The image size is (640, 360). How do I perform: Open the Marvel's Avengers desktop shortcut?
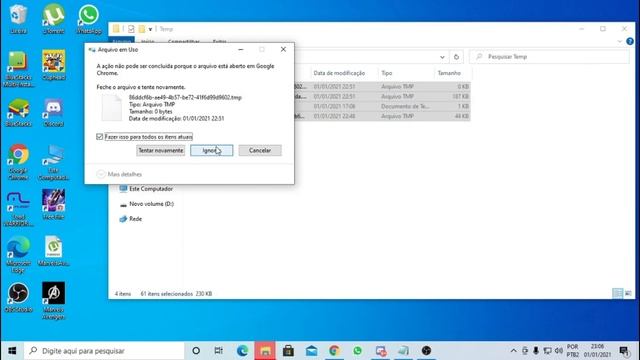53,300
